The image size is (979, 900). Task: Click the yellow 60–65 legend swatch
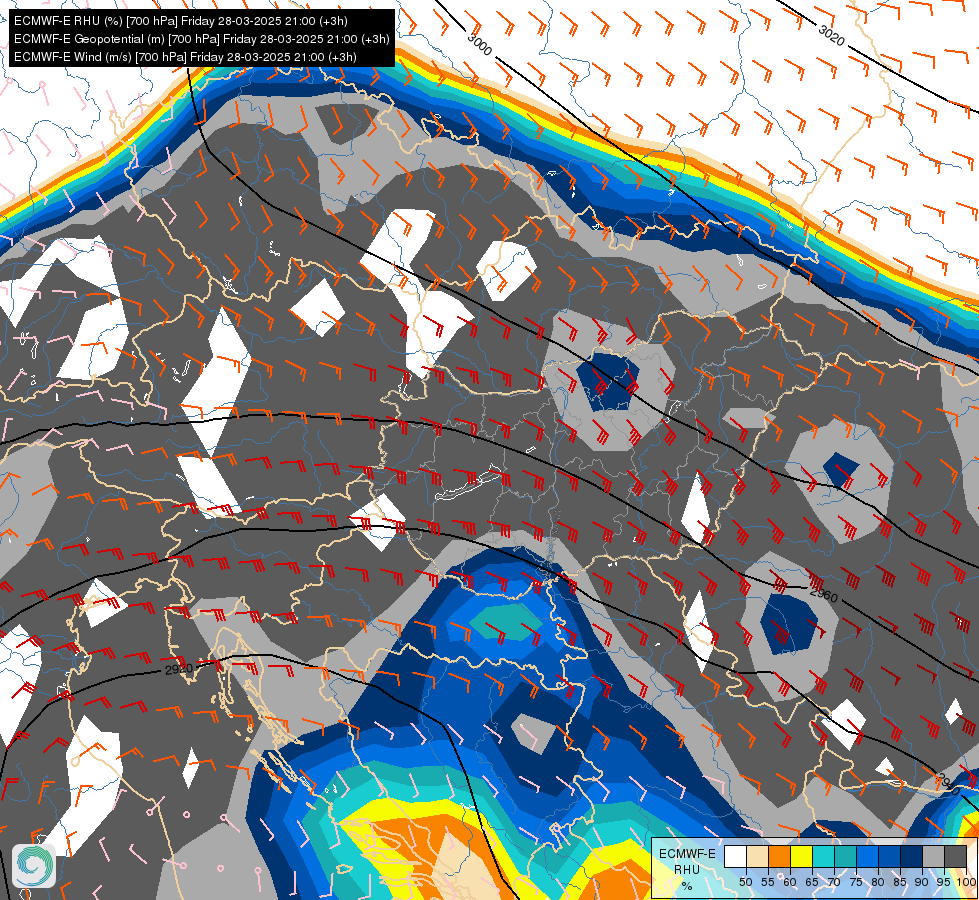802,856
